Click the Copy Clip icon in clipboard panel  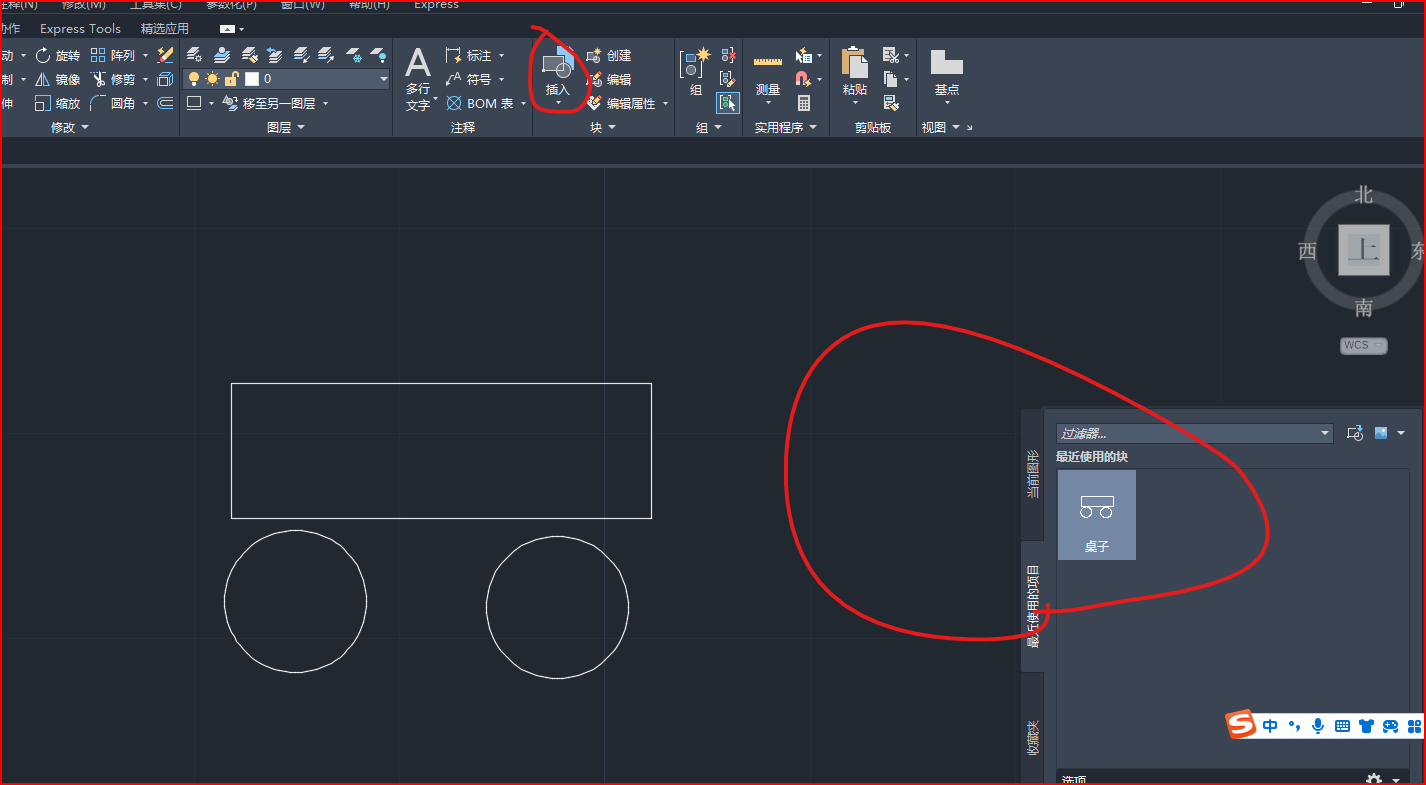[x=891, y=79]
